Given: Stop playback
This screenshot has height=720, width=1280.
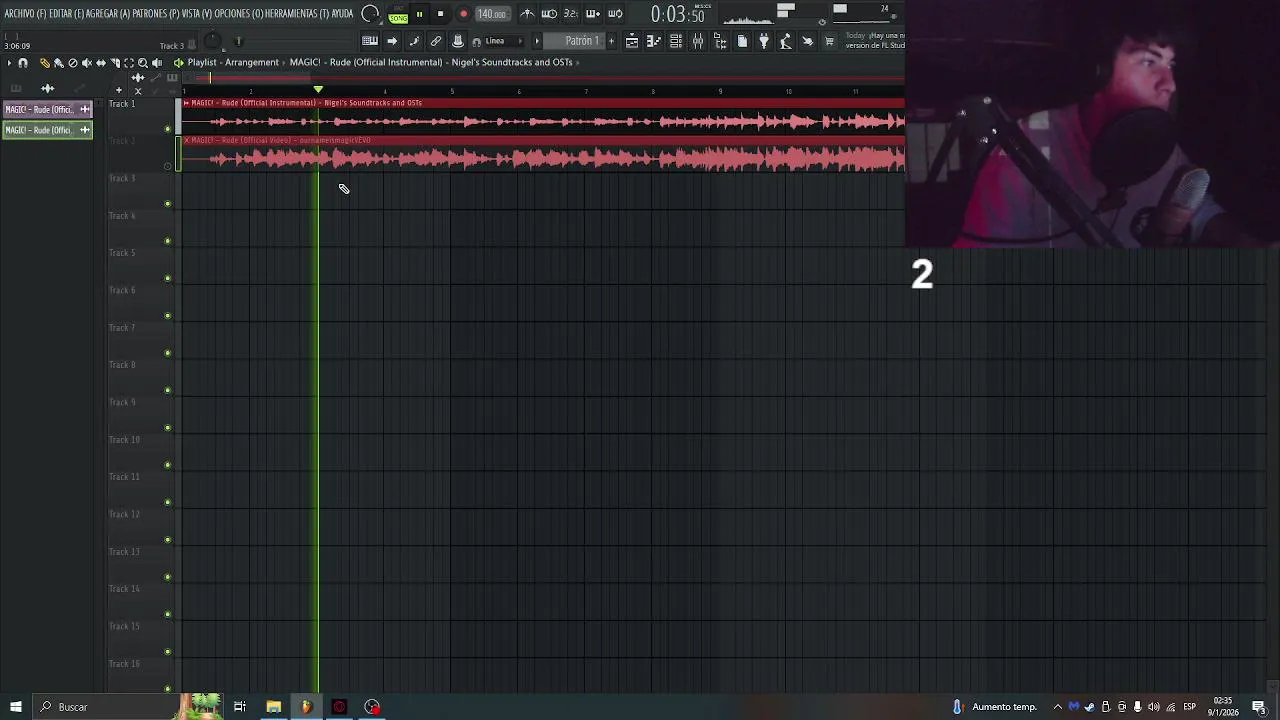Looking at the screenshot, I should [x=440, y=14].
